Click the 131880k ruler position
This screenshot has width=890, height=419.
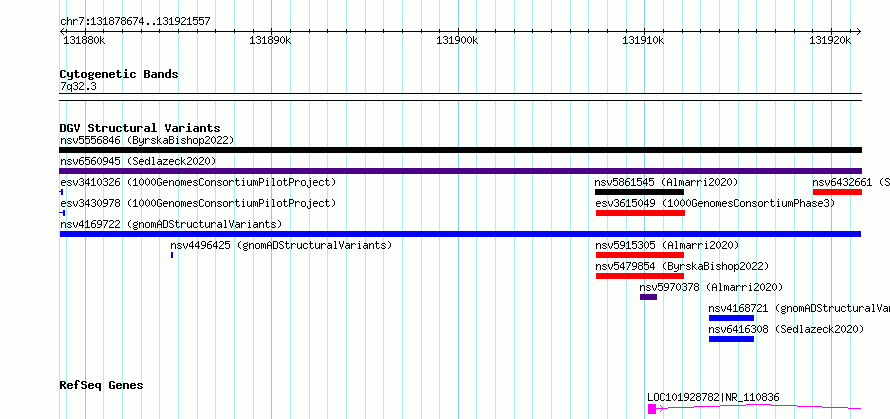84,40
